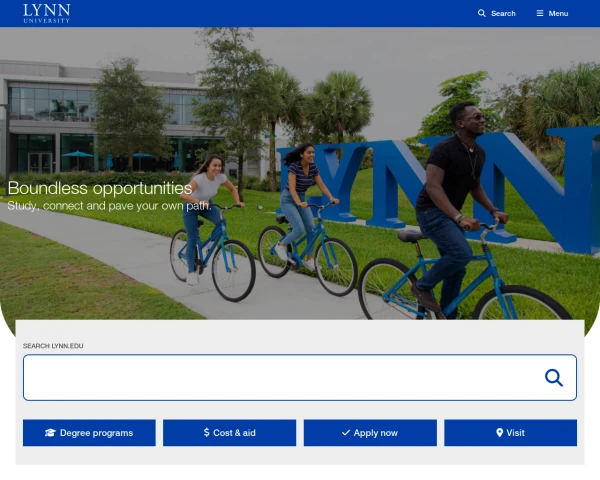This screenshot has width=600, height=480.
Task: Select the Apply now button
Action: click(370, 433)
